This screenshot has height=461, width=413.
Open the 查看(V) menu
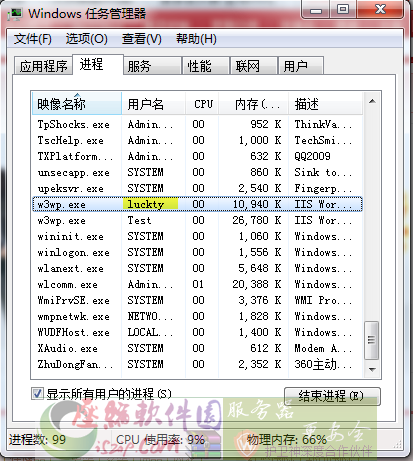click(x=141, y=39)
